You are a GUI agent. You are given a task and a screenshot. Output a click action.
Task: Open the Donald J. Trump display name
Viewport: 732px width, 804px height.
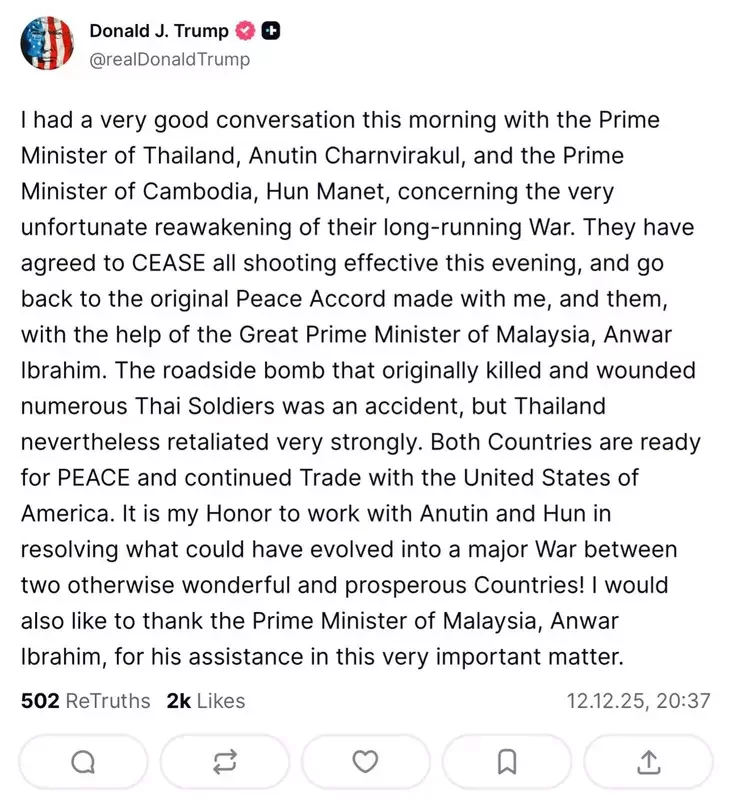(159, 31)
